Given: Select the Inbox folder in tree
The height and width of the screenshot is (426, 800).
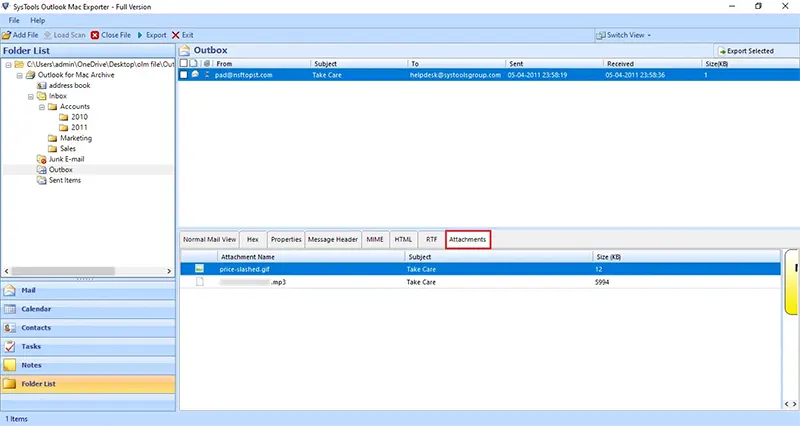Looking at the screenshot, I should coord(58,96).
